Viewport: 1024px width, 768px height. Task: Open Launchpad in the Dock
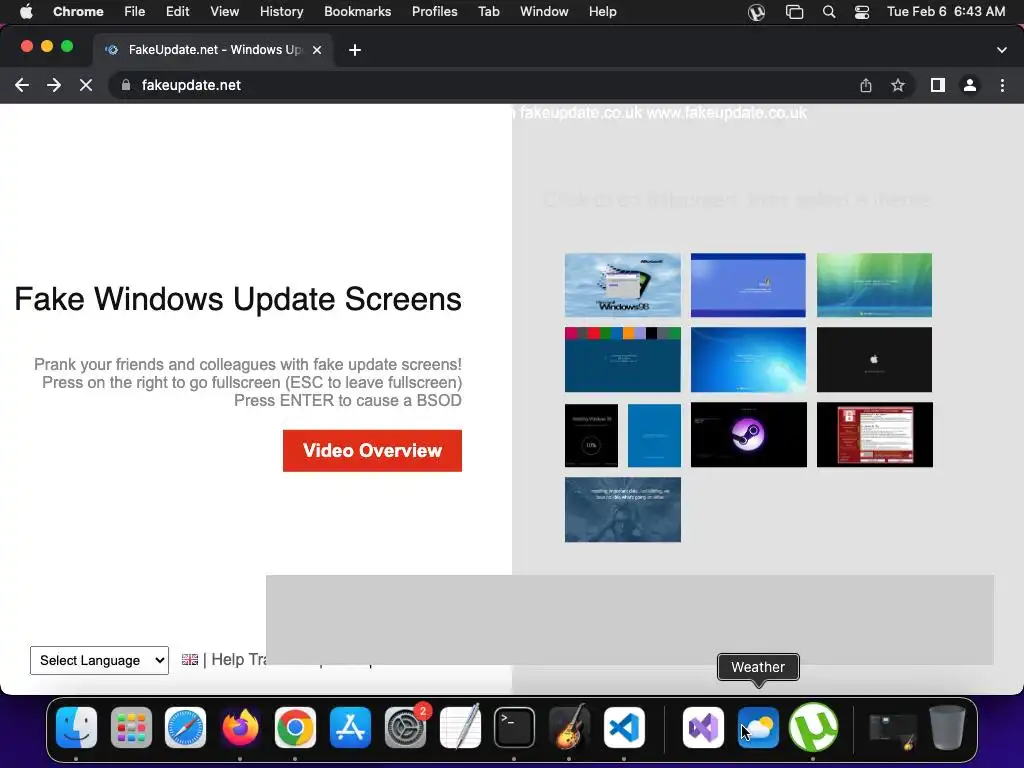[x=131, y=727]
